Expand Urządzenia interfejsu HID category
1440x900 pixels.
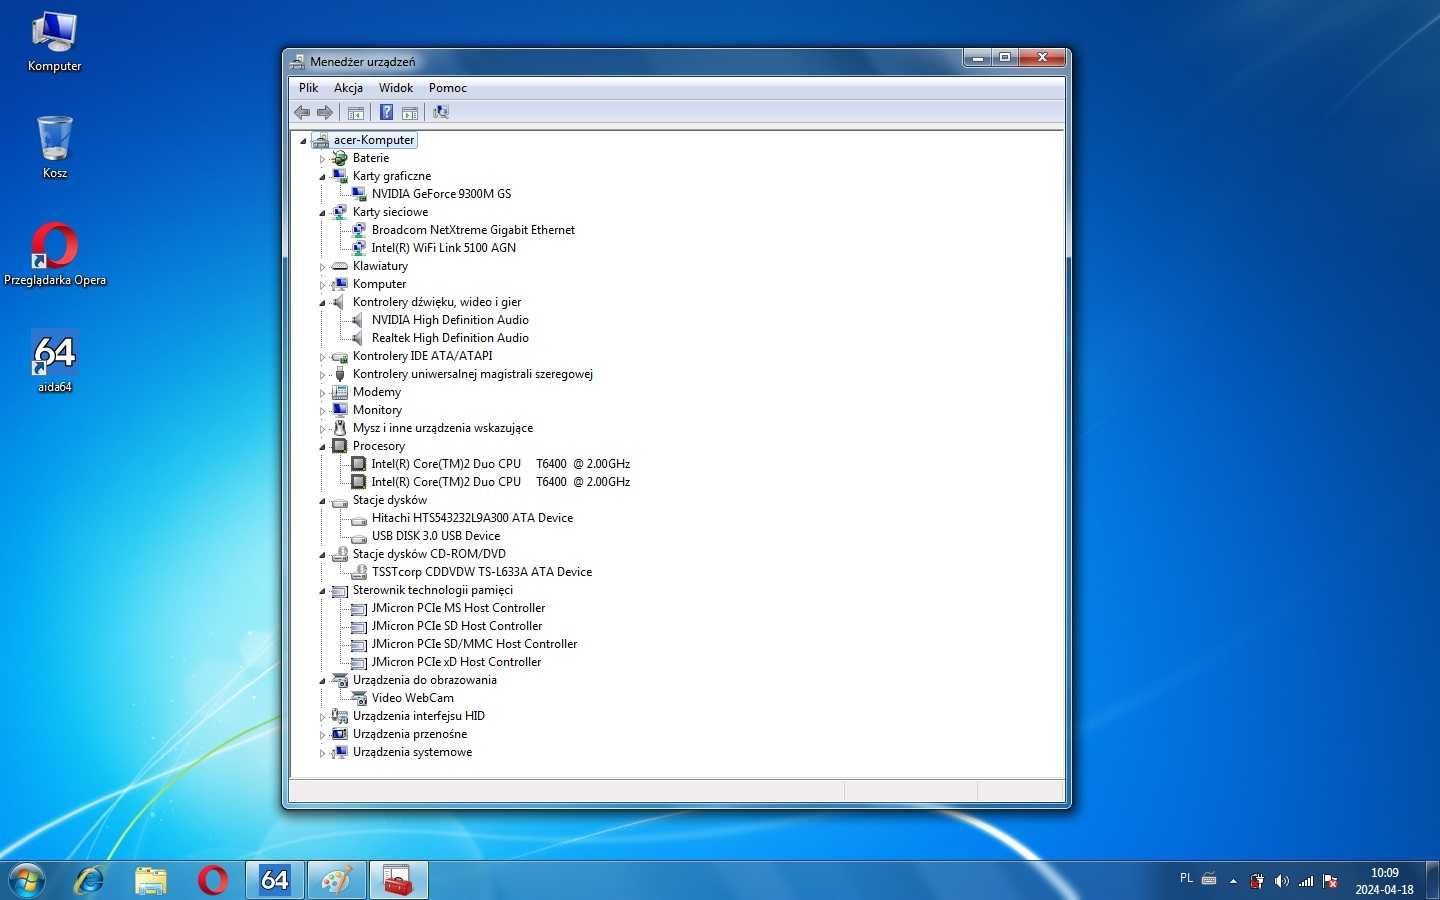pyautogui.click(x=322, y=717)
